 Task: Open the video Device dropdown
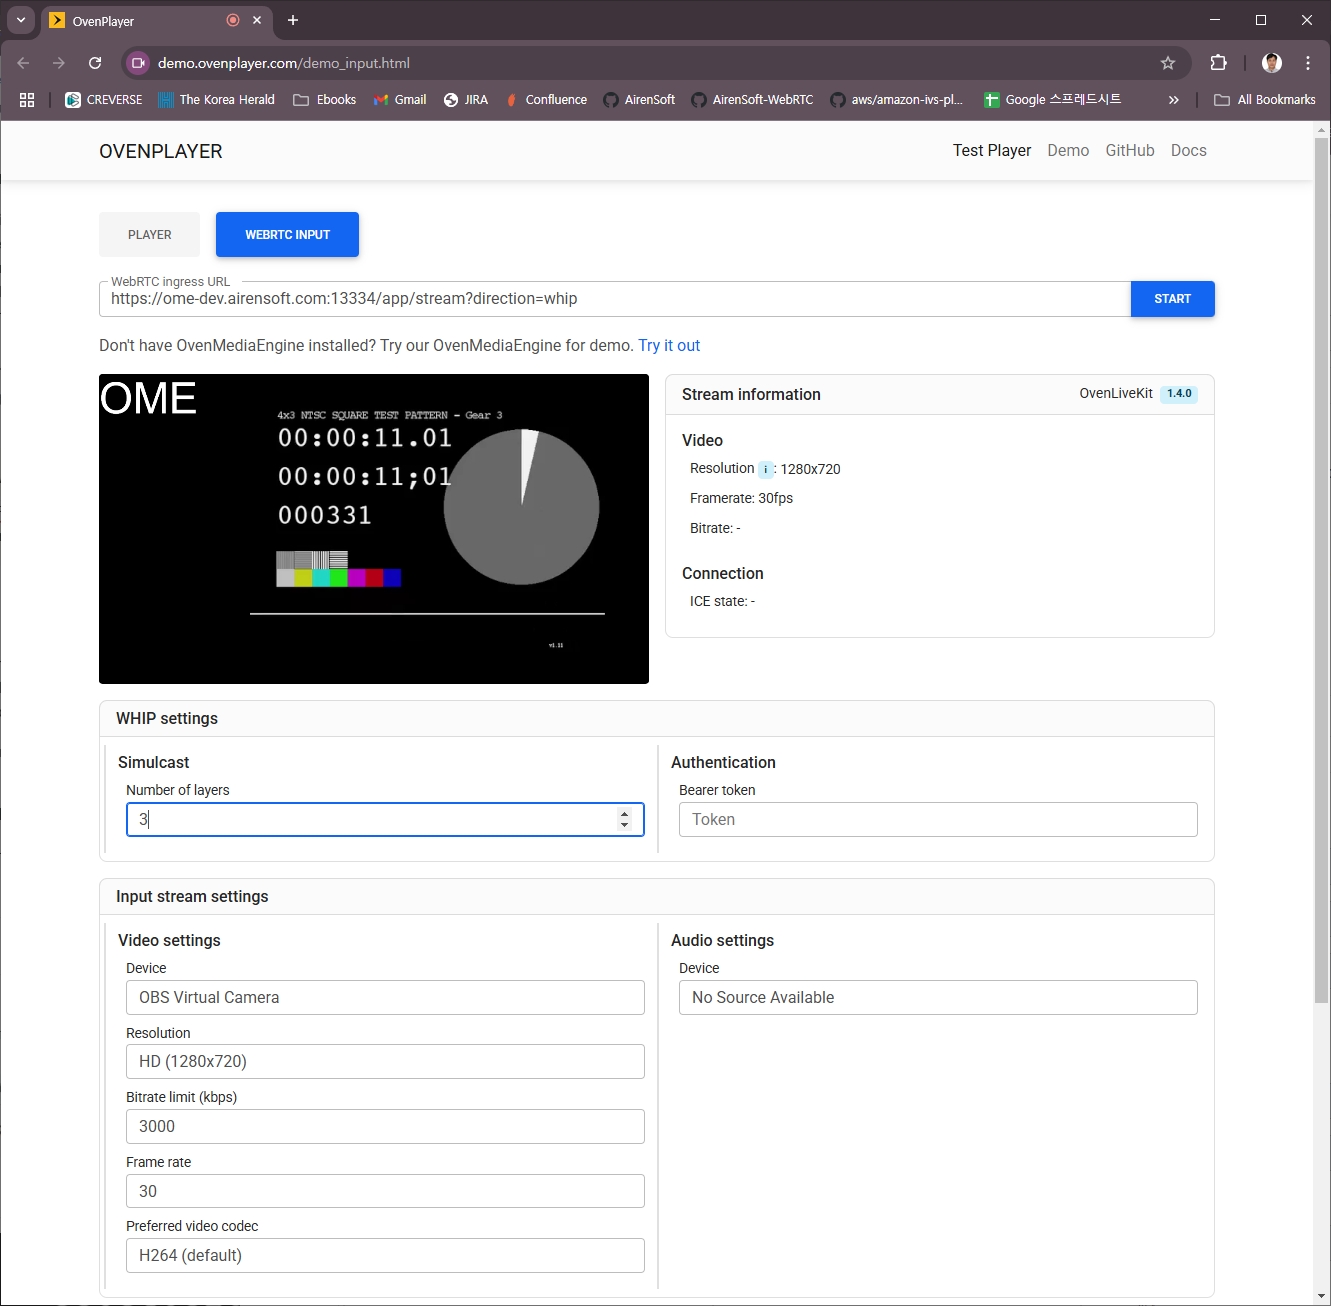coord(385,997)
